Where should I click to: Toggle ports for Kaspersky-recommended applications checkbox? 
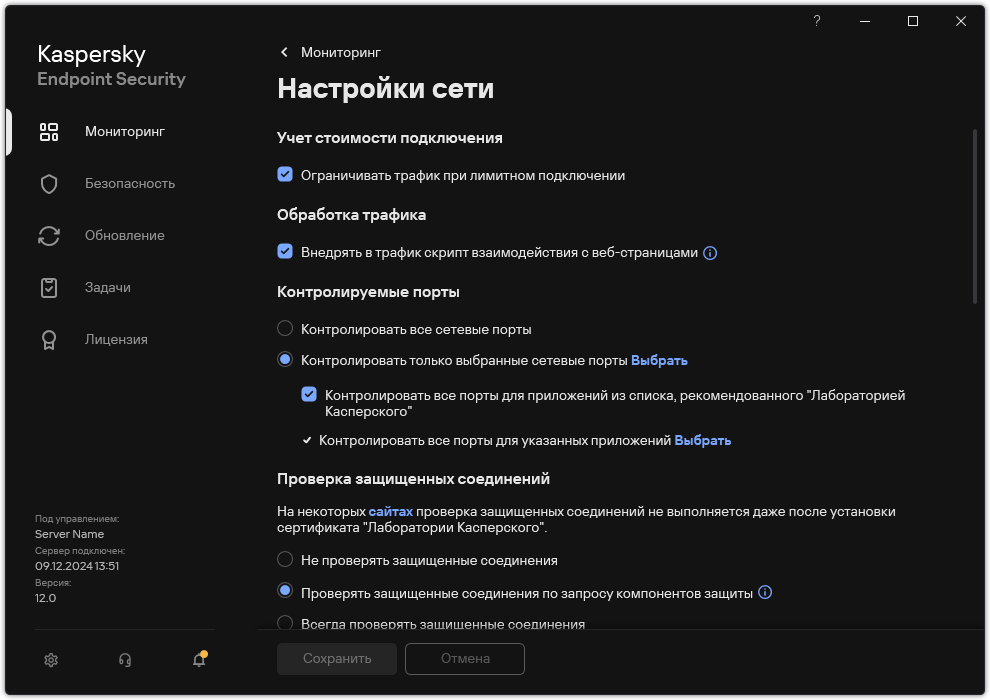tap(309, 395)
